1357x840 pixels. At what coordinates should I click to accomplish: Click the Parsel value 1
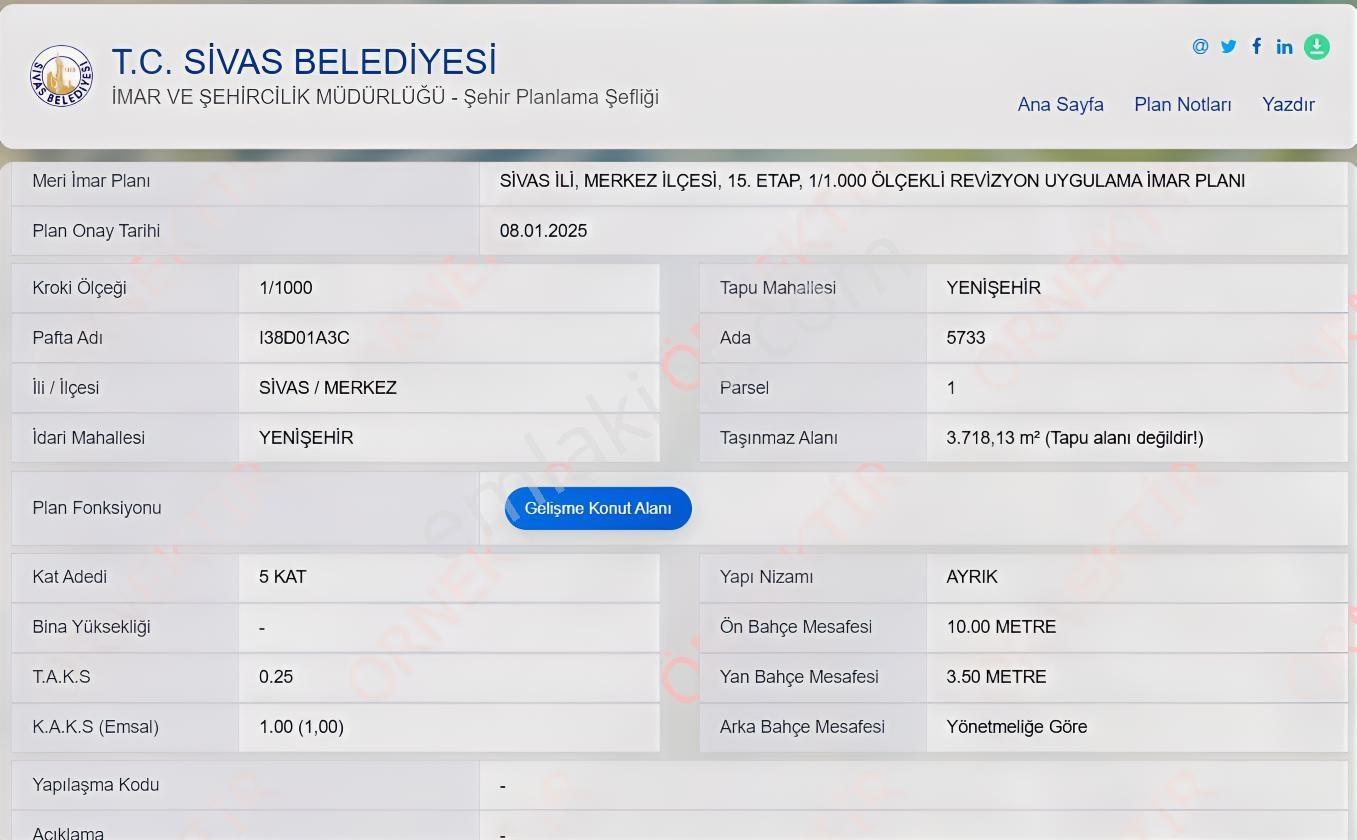tap(951, 388)
